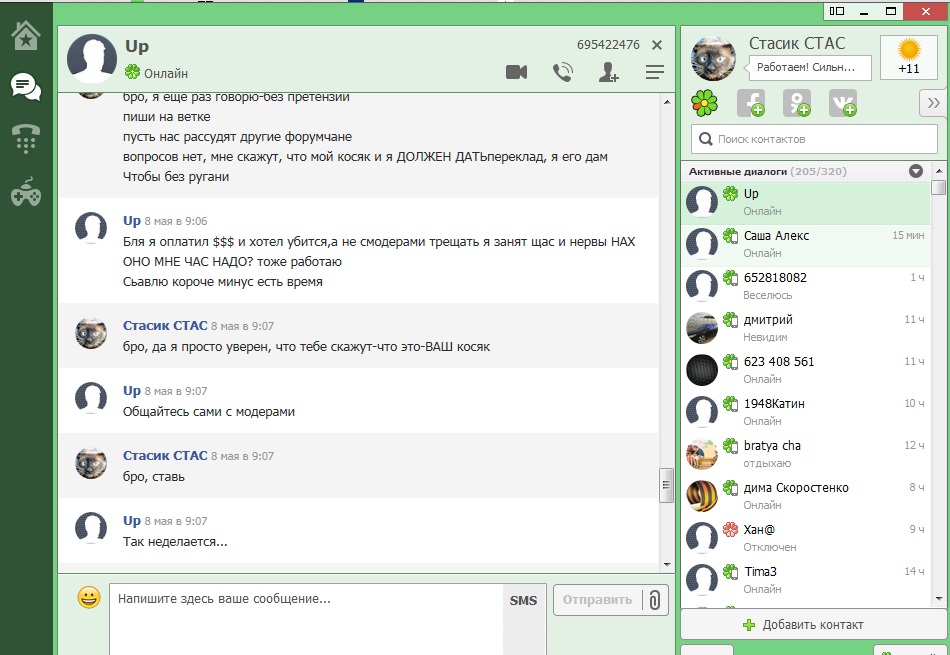The width and height of the screenshot is (950, 655).
Task: Click the contact list scrollbar thumb
Action: coord(938,187)
